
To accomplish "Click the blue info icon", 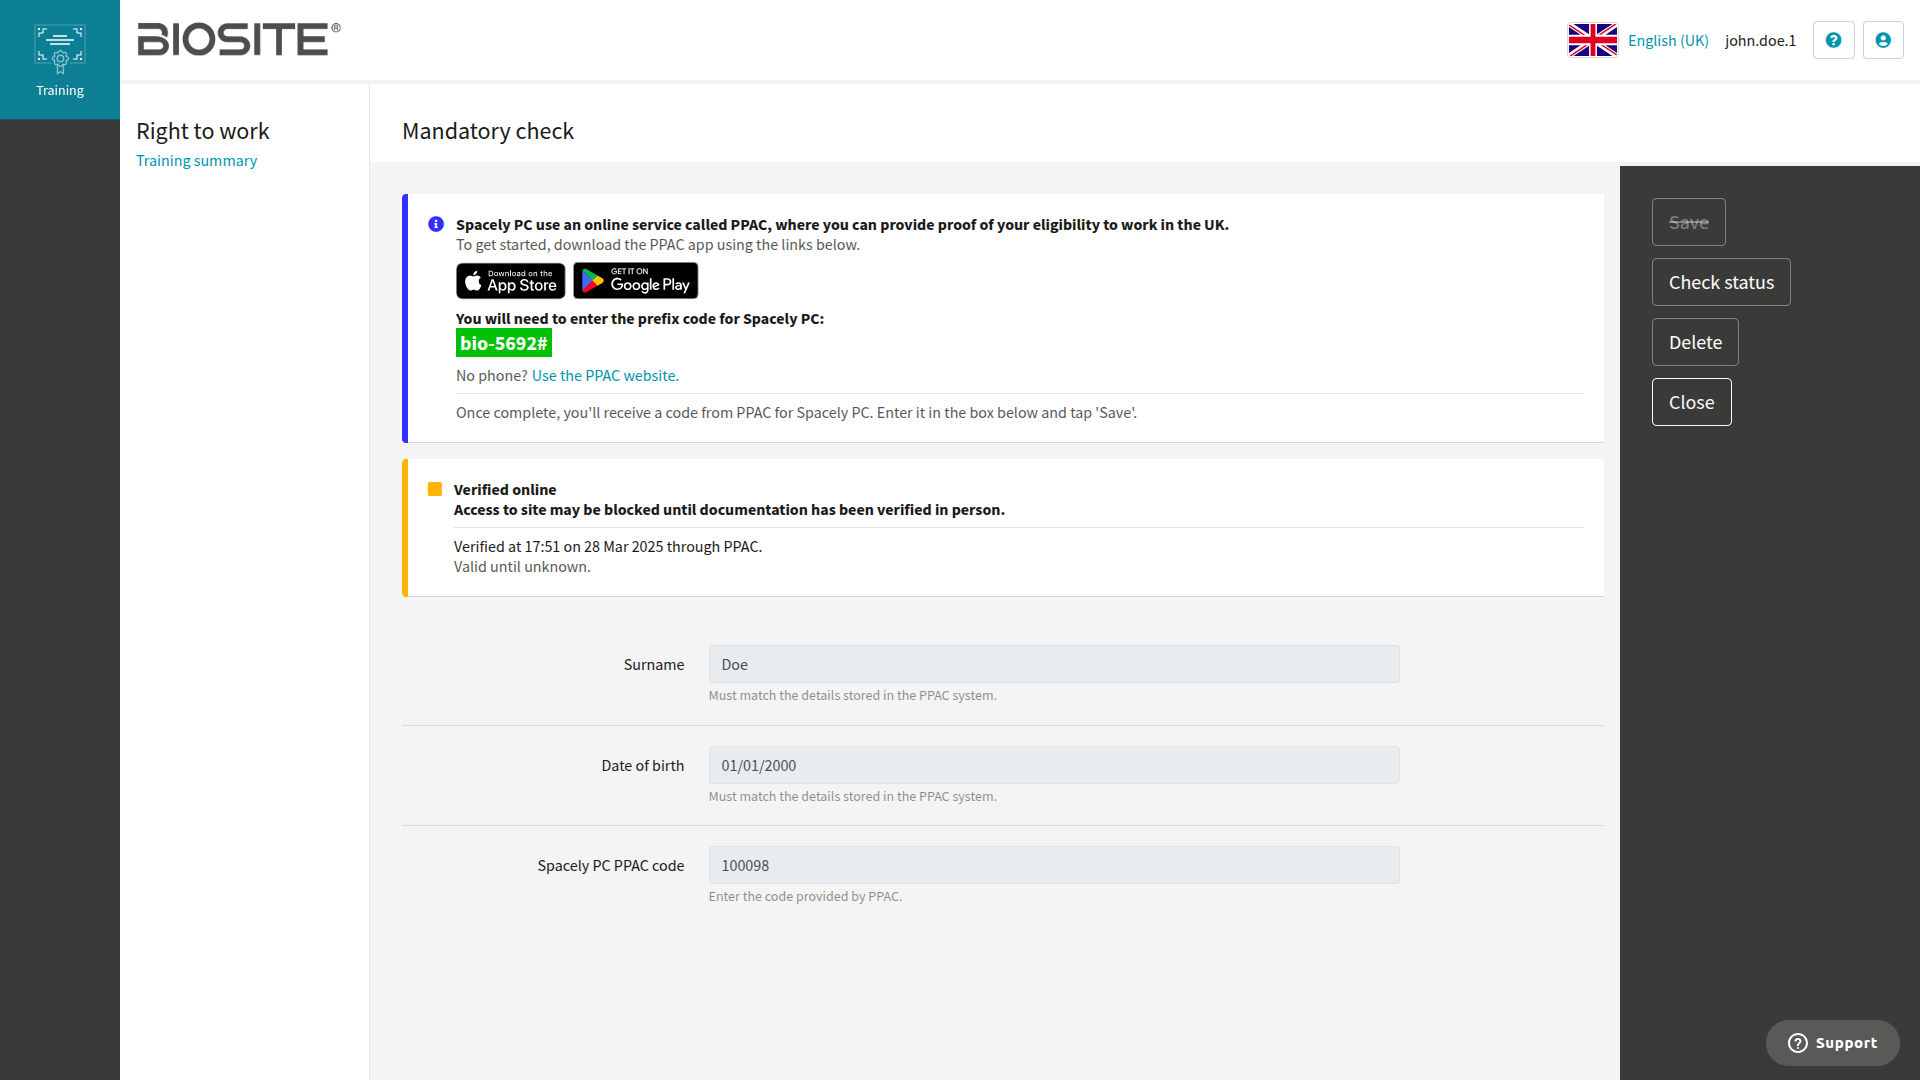I will pyautogui.click(x=436, y=224).
